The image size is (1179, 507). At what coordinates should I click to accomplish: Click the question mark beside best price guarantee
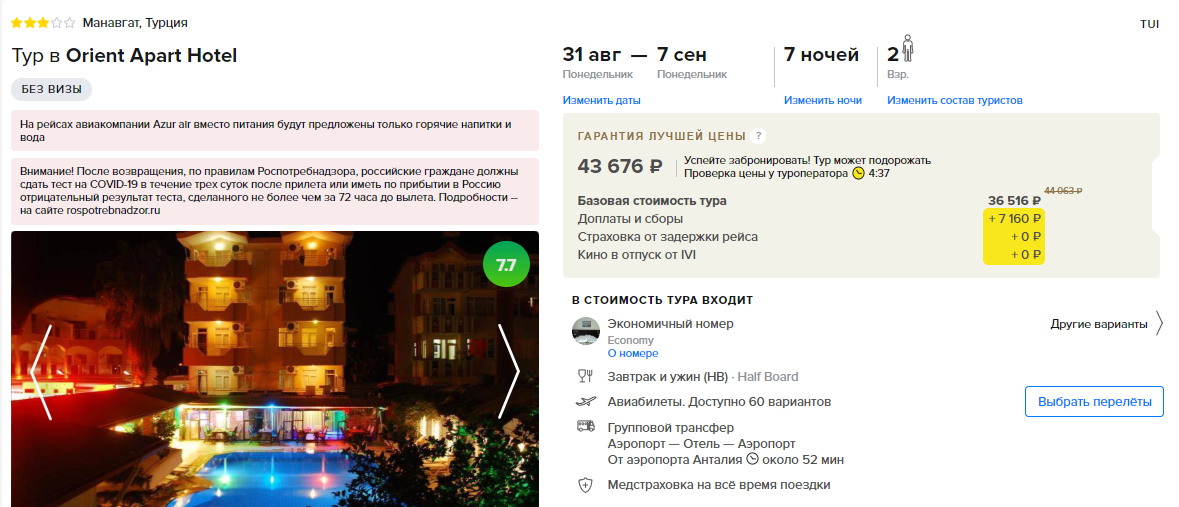(x=759, y=136)
